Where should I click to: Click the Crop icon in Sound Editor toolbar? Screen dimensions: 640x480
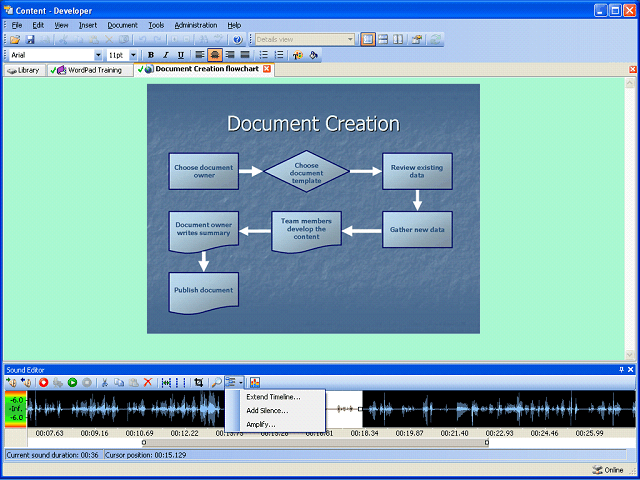pyautogui.click(x=199, y=382)
